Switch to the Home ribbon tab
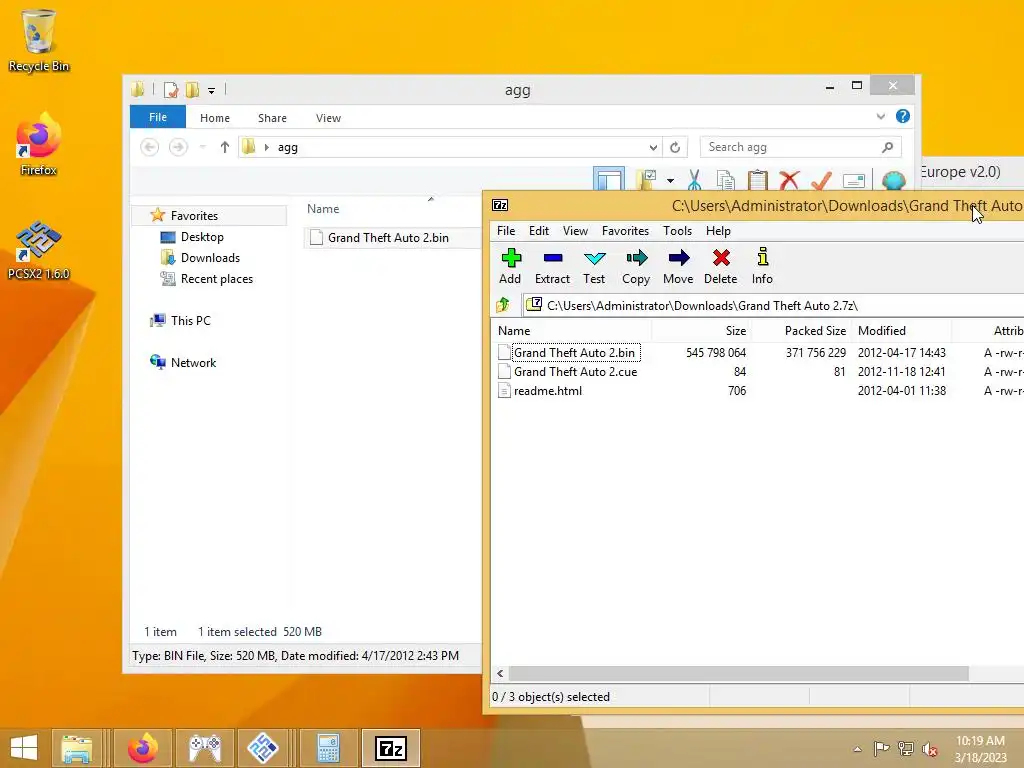The height and width of the screenshot is (768, 1024). tap(215, 118)
